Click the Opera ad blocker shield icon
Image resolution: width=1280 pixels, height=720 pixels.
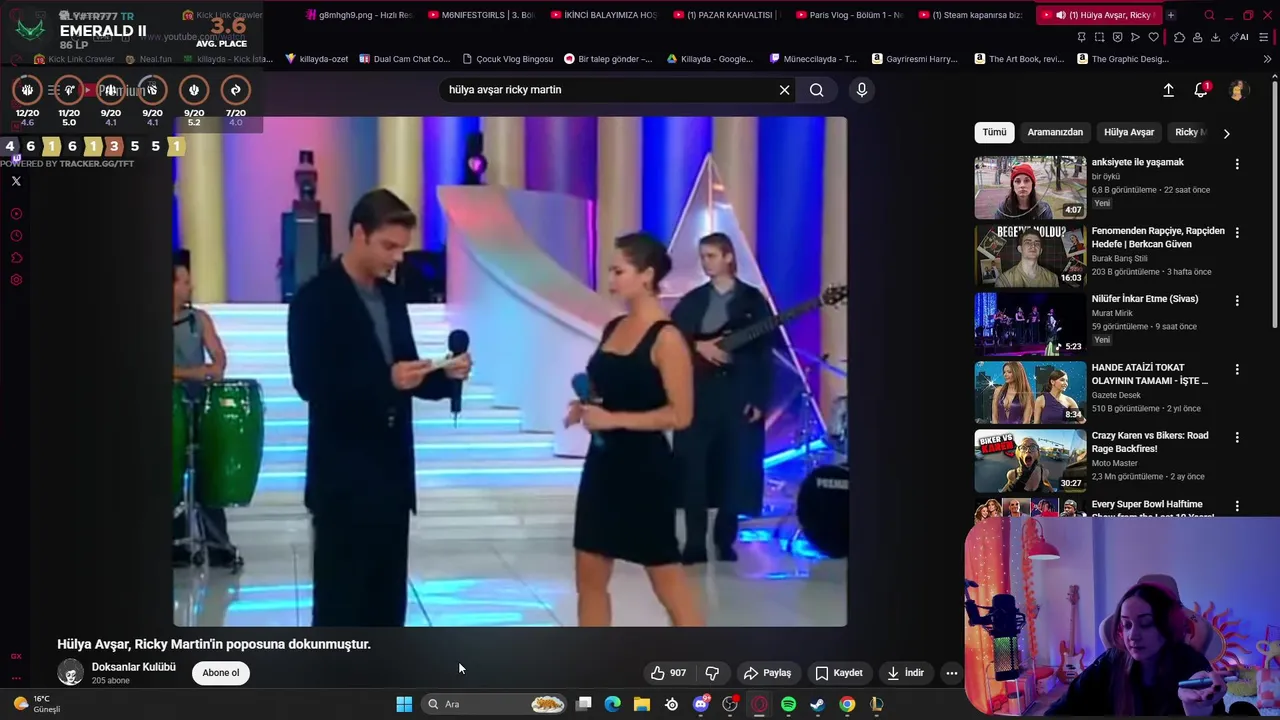coord(1117,37)
